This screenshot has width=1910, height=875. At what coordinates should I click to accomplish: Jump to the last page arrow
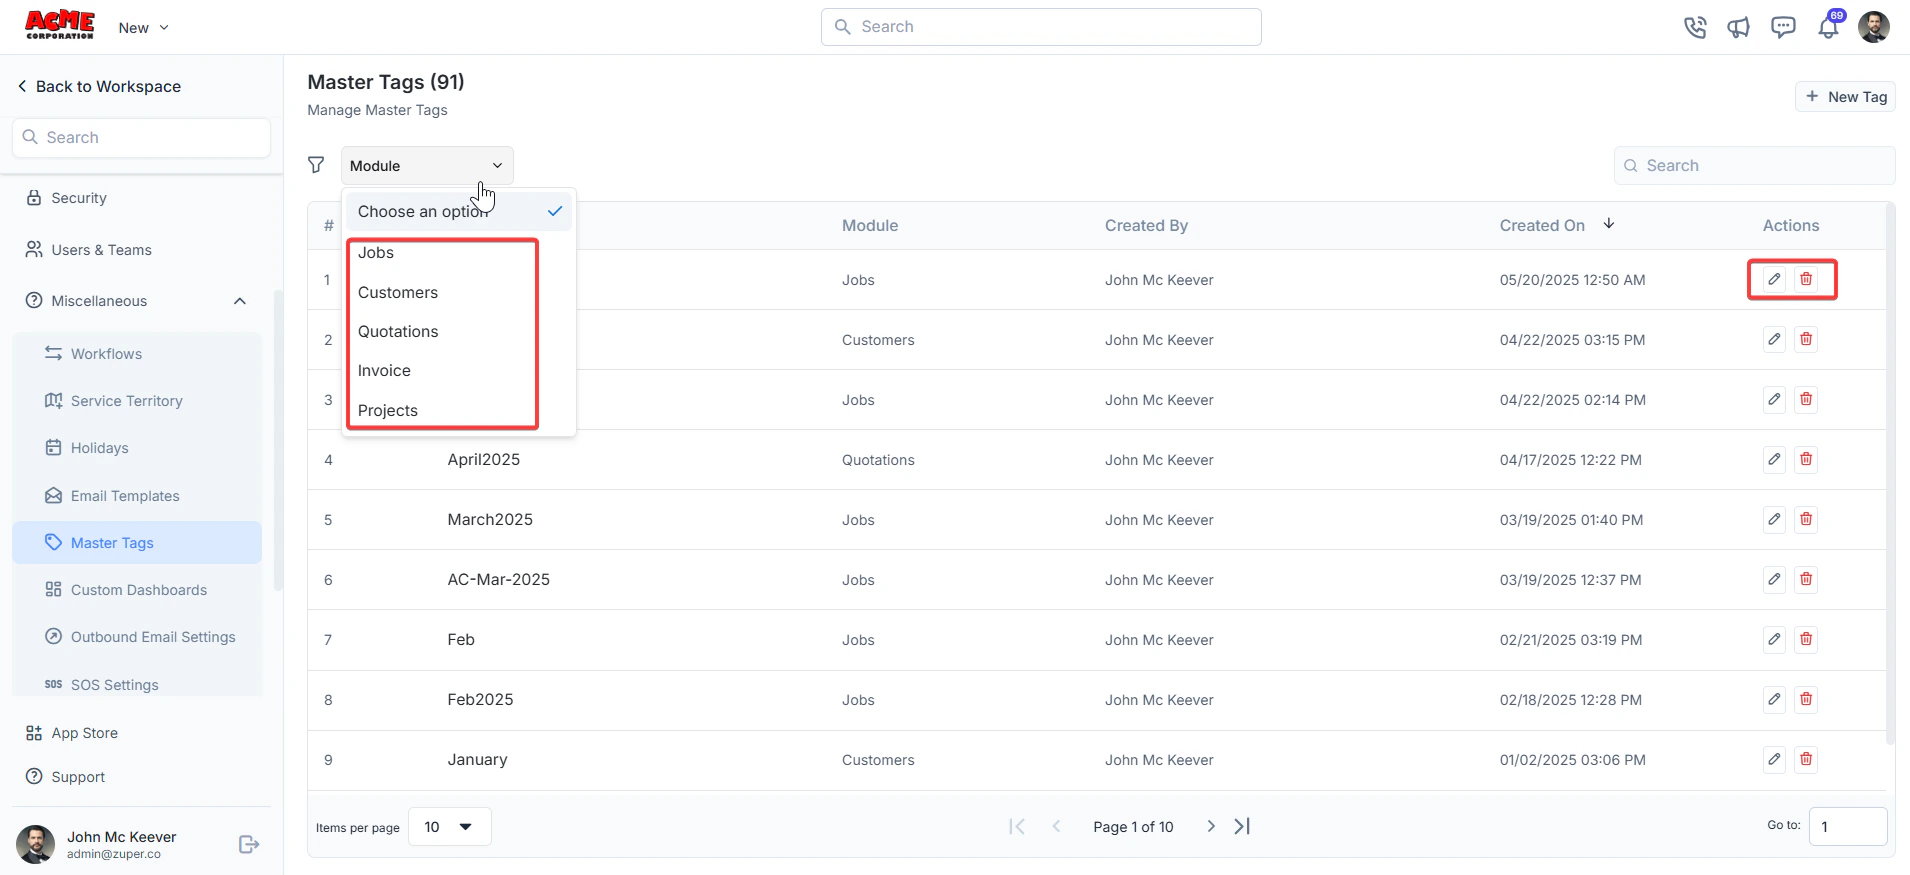pos(1242,826)
